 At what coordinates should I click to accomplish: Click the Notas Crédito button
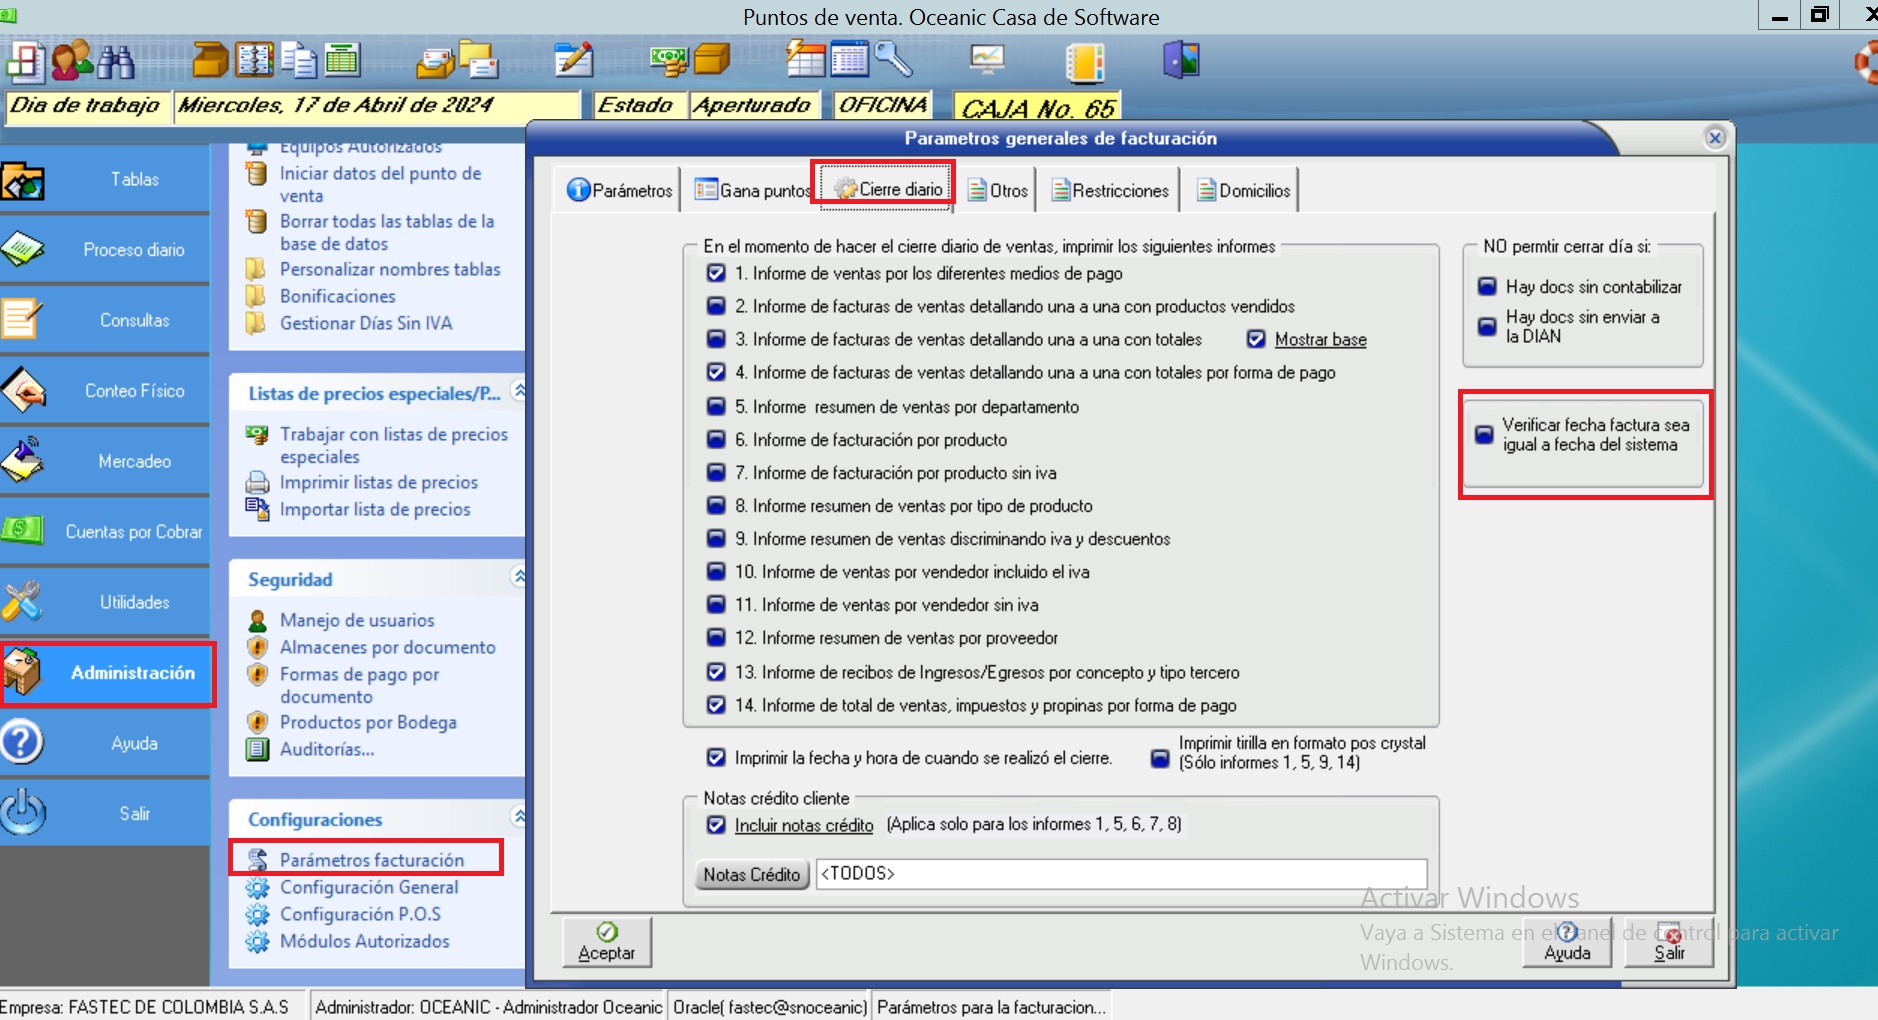click(751, 875)
